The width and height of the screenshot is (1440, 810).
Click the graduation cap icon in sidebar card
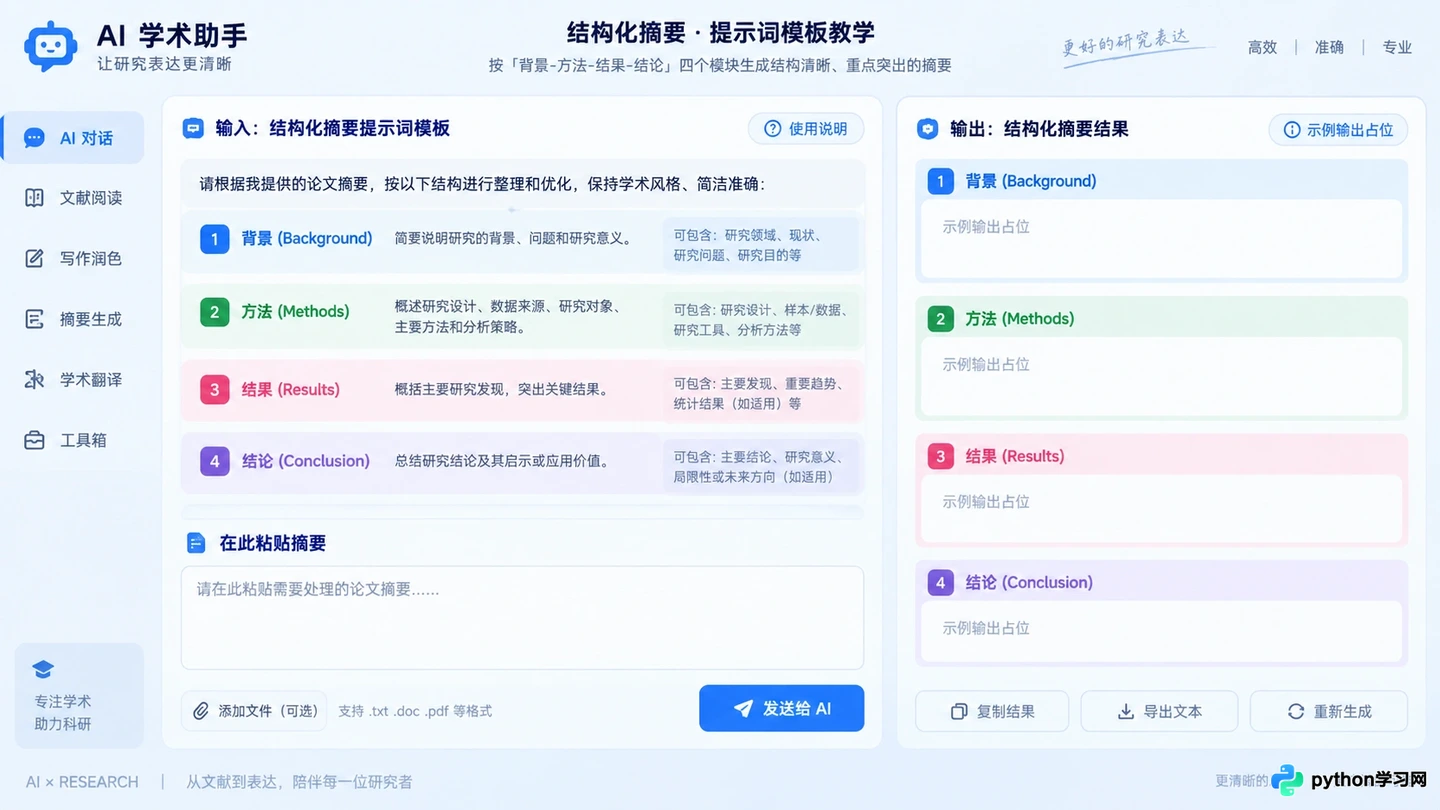point(43,670)
